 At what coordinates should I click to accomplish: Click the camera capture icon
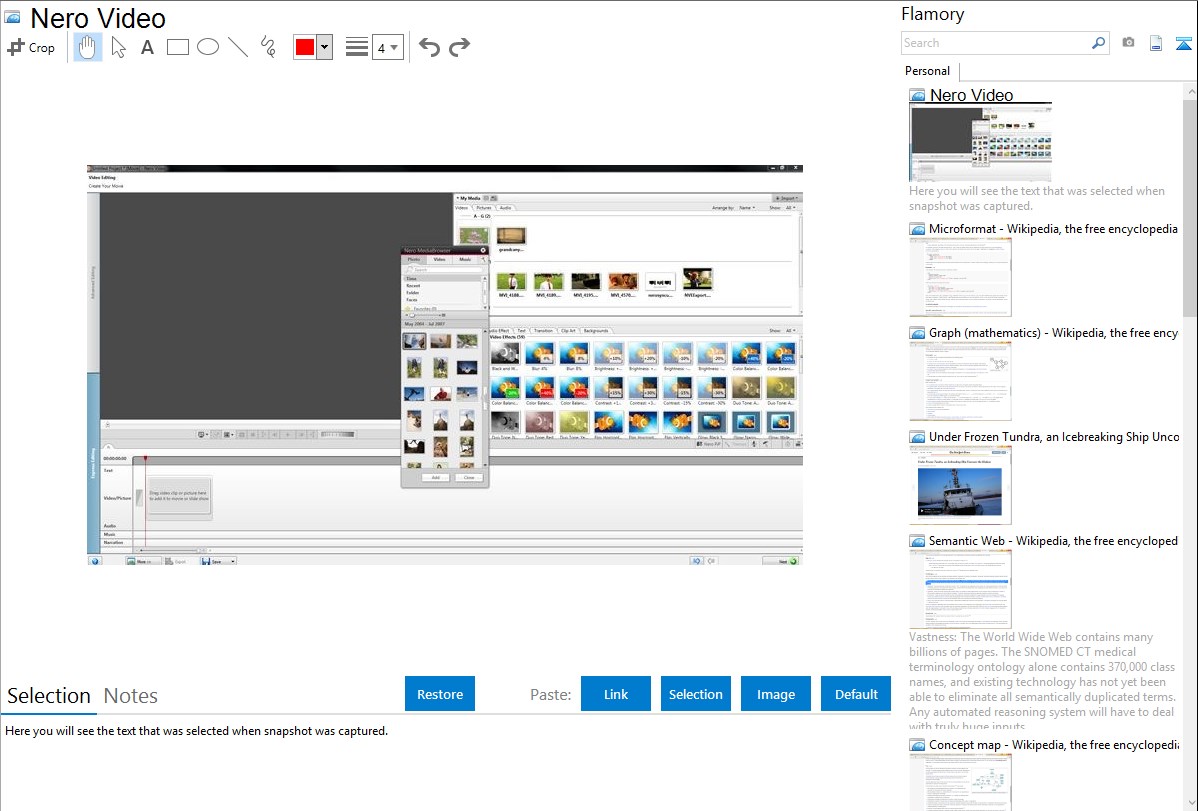click(x=1128, y=43)
